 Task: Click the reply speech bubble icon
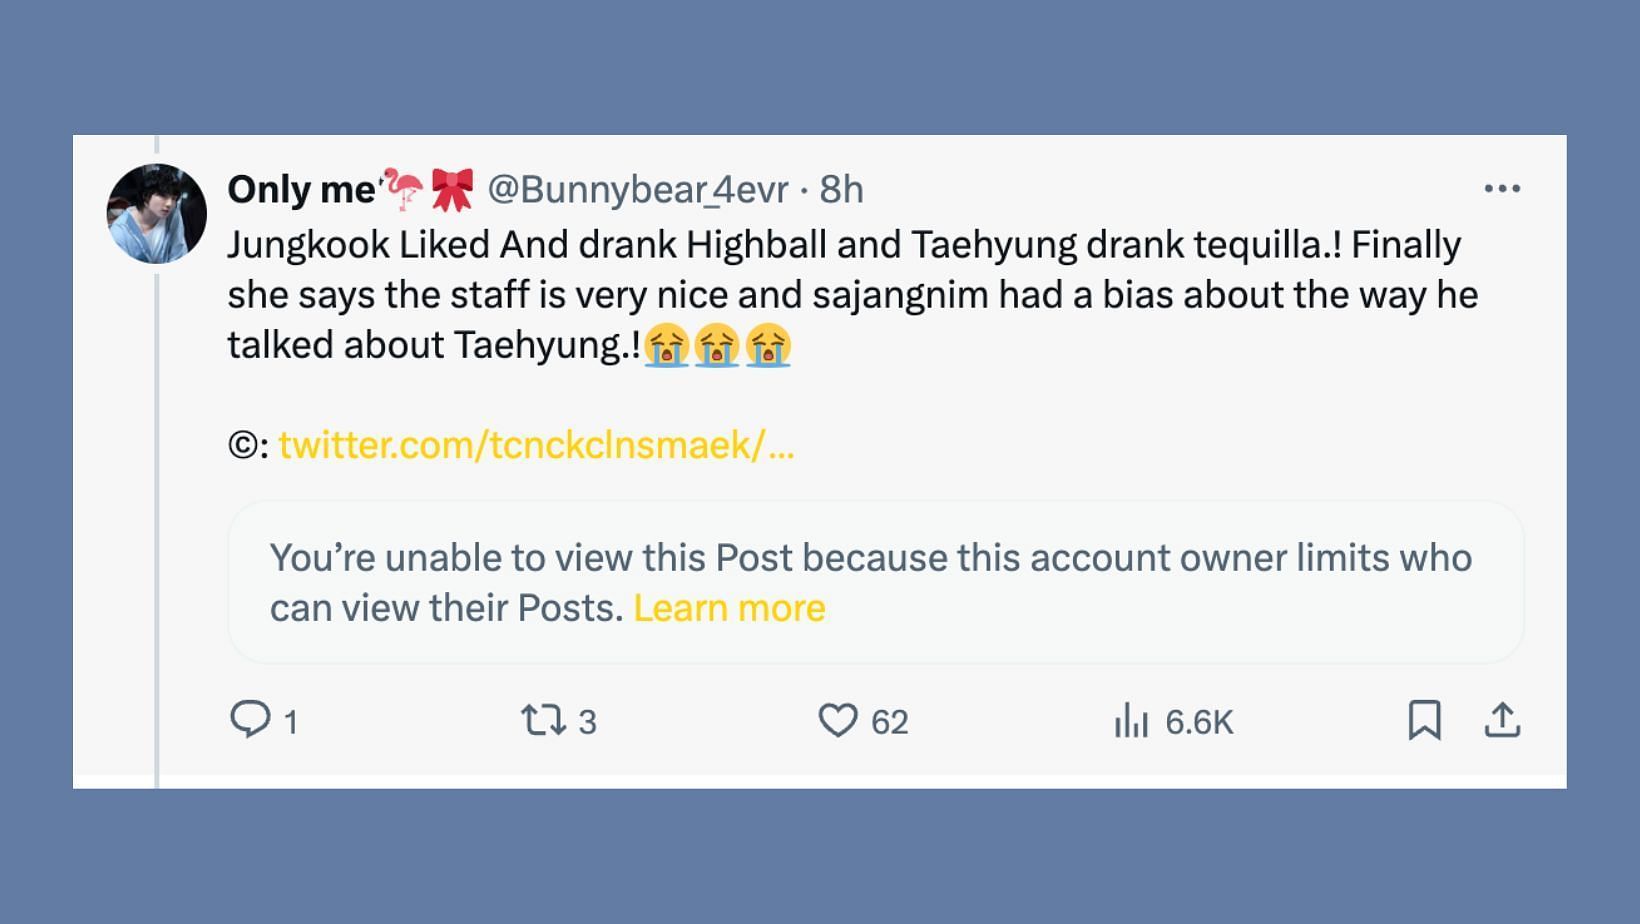point(250,719)
